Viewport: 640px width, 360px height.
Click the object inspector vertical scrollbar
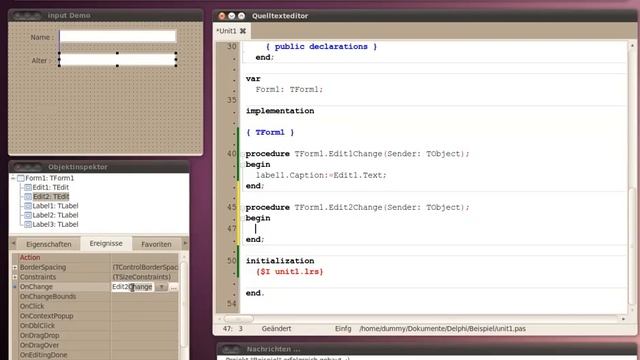pyautogui.click(x=184, y=304)
